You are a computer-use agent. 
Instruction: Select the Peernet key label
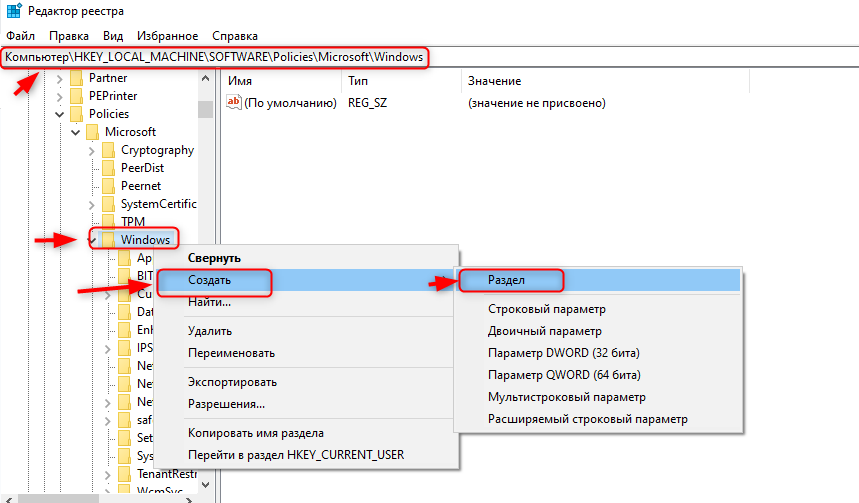(141, 186)
